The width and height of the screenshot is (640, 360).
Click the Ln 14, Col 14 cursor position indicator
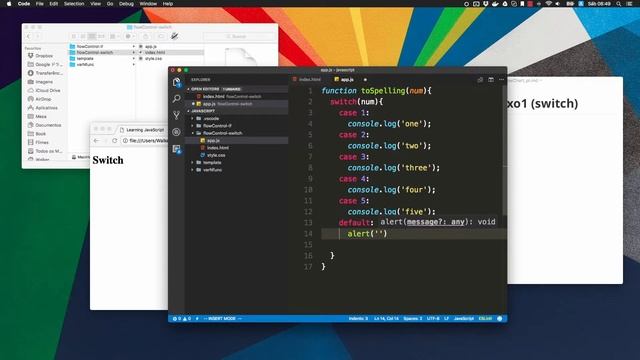[386, 319]
